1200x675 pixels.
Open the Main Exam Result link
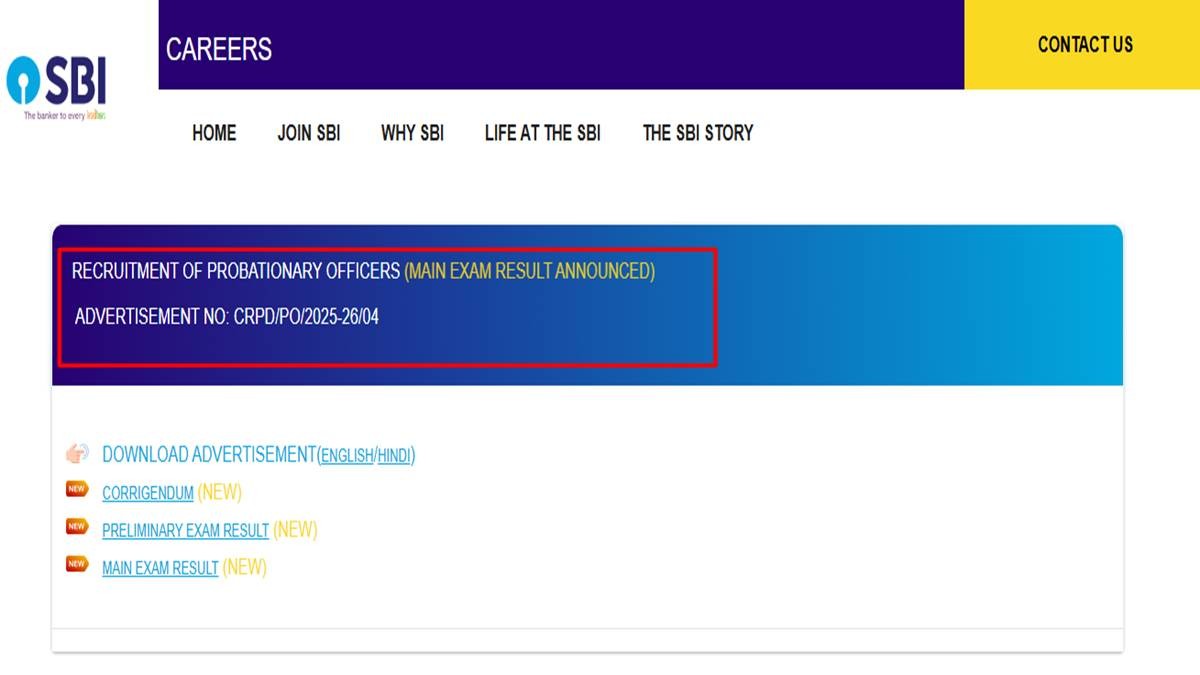tap(160, 569)
